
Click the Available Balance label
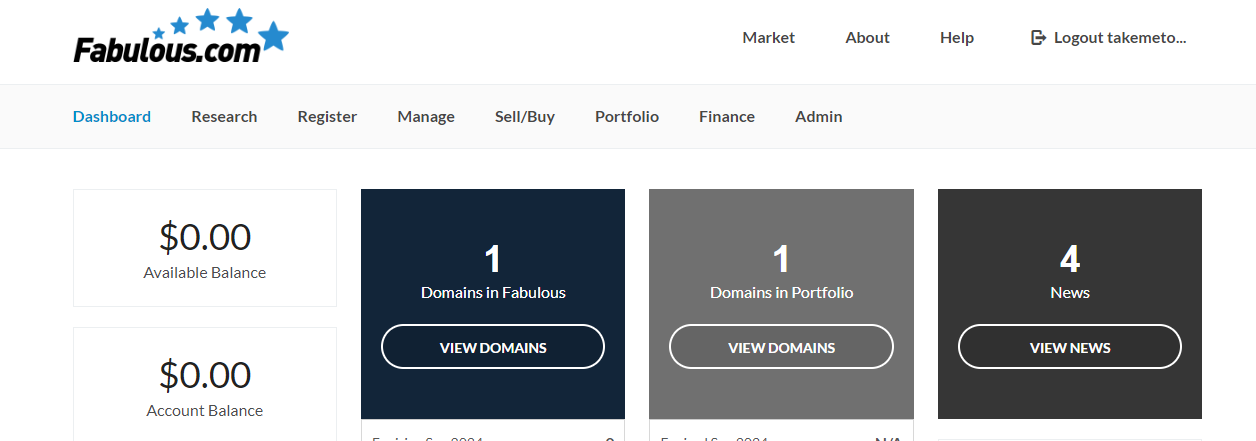tap(205, 272)
